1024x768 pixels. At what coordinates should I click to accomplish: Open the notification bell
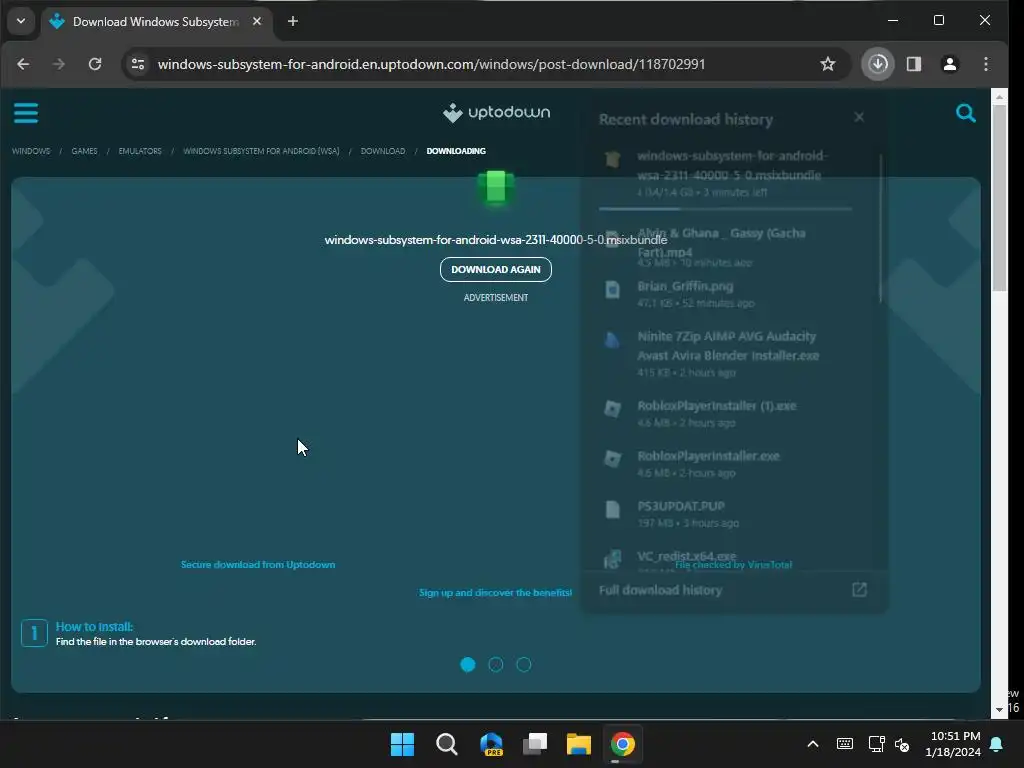click(997, 744)
